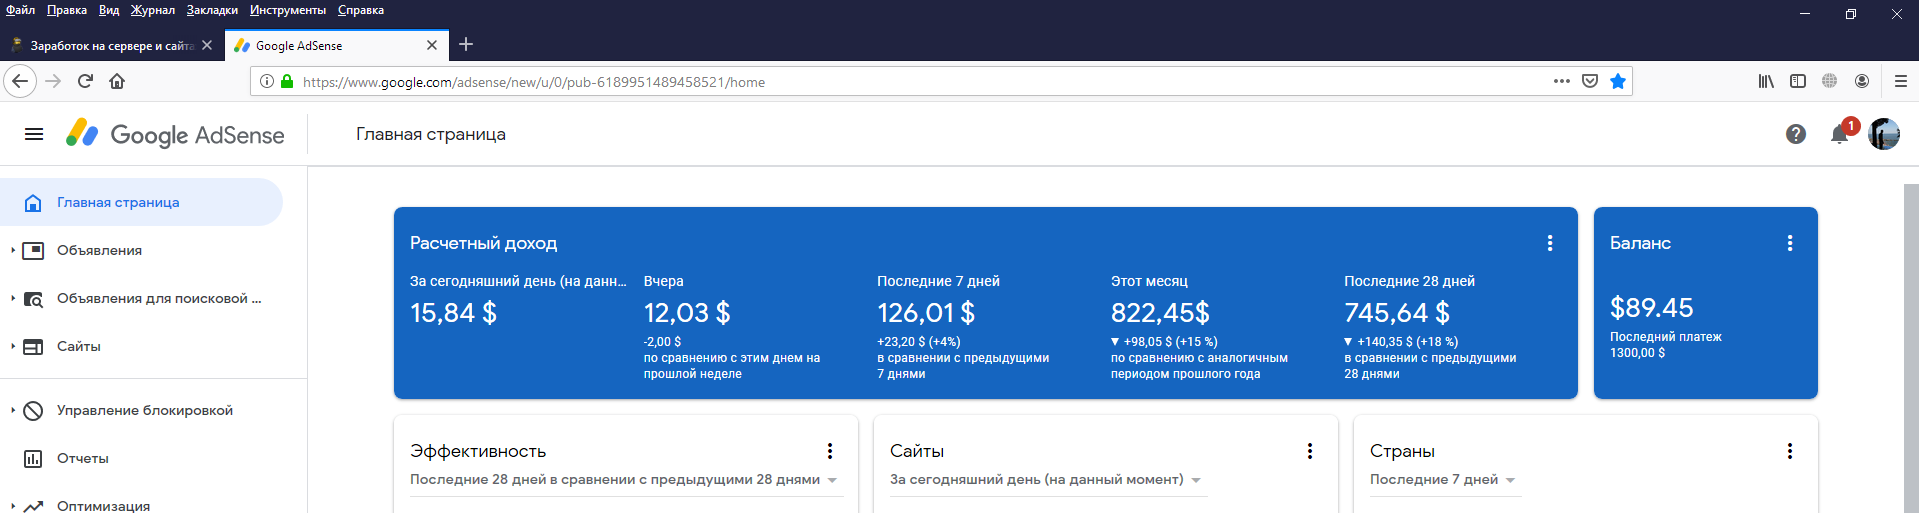Close the Google AdSense tab
Viewport: 1919px width, 513px height.
432,45
